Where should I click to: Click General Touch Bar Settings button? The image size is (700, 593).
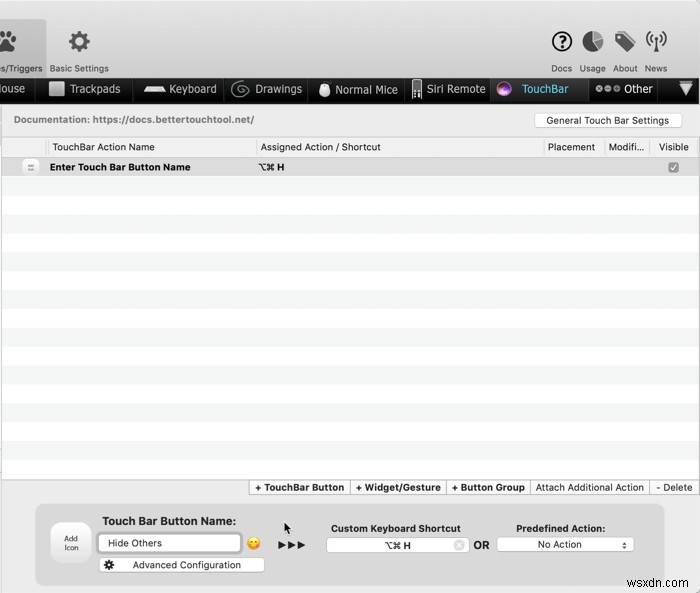608,120
